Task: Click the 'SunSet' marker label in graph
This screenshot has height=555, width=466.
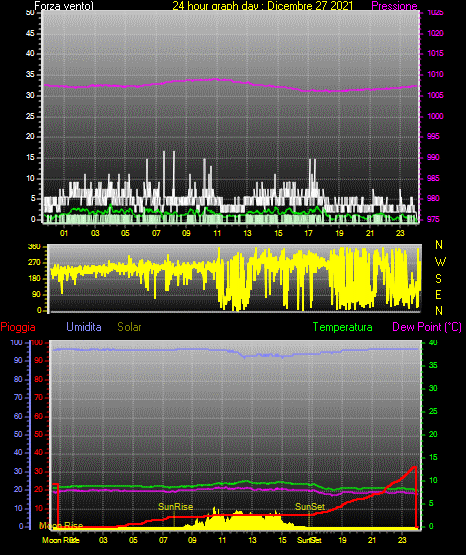Action: (310, 507)
